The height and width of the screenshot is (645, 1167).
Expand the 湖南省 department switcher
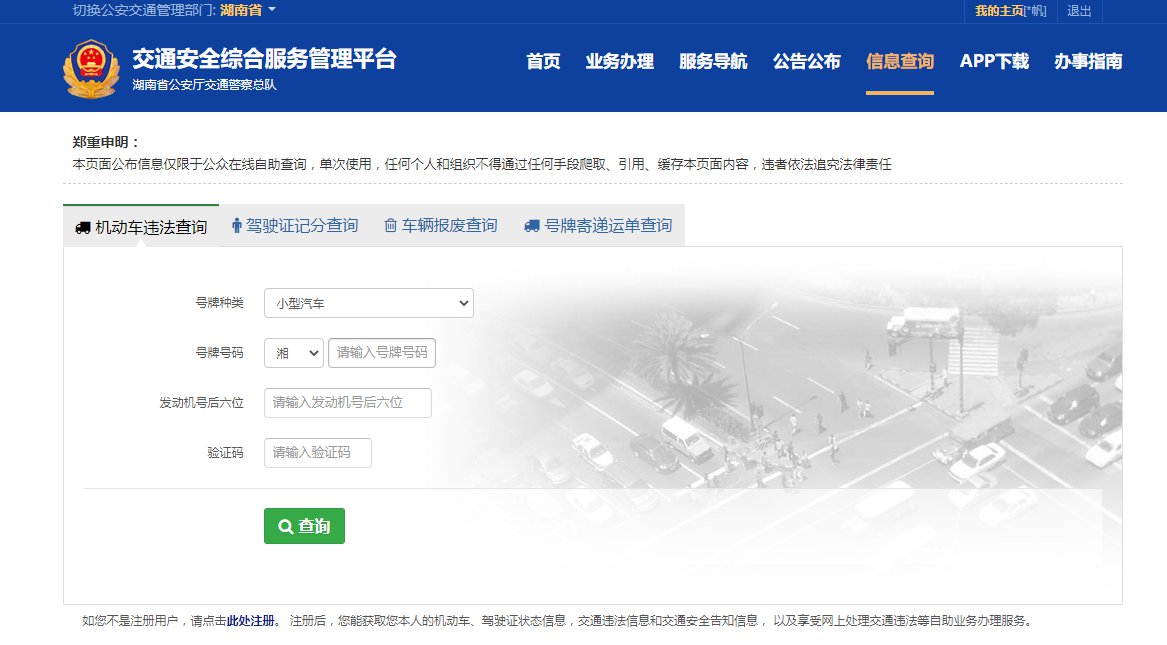click(x=247, y=10)
